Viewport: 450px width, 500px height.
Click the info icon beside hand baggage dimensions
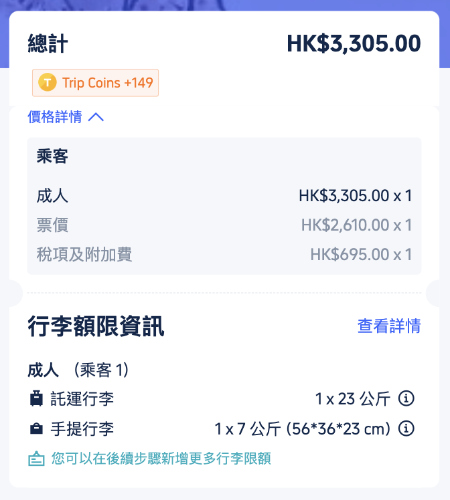point(406,428)
